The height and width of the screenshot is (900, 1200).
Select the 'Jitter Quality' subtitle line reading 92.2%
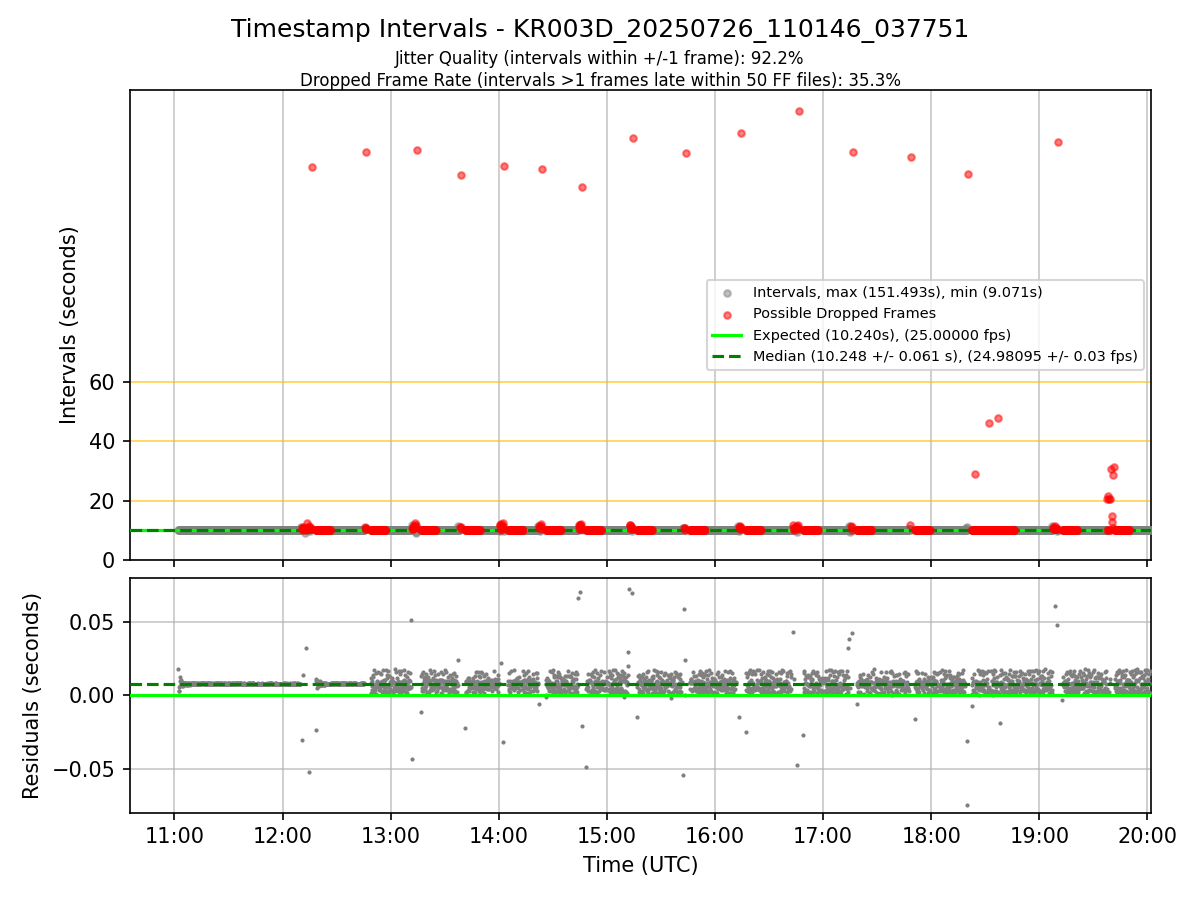[x=600, y=58]
